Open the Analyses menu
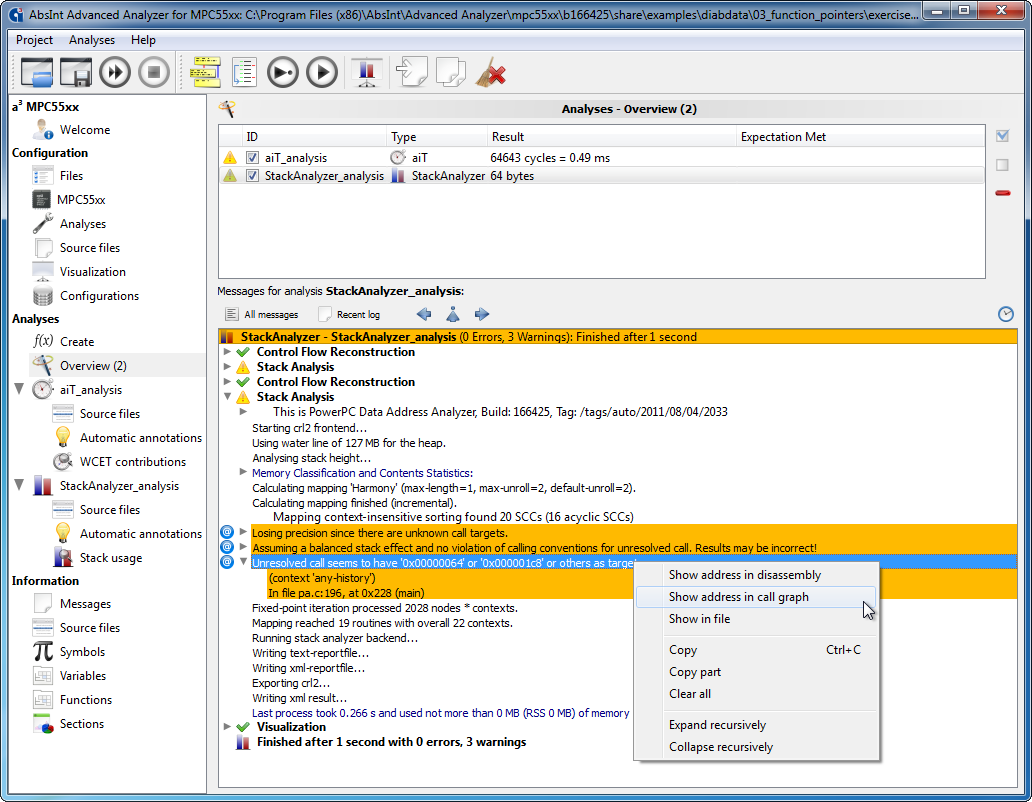 [x=91, y=40]
